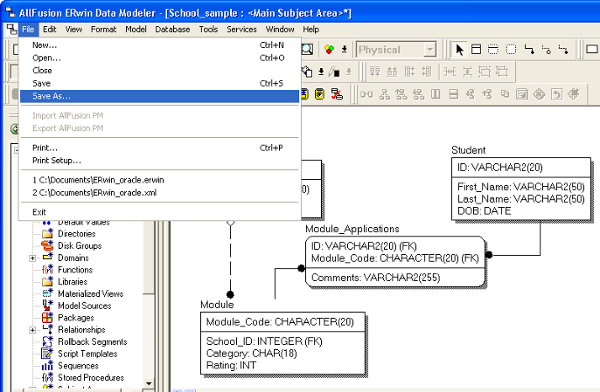Click the Disk Groups orange disks icon
Viewport: 600px width, 392px height.
click(47, 245)
